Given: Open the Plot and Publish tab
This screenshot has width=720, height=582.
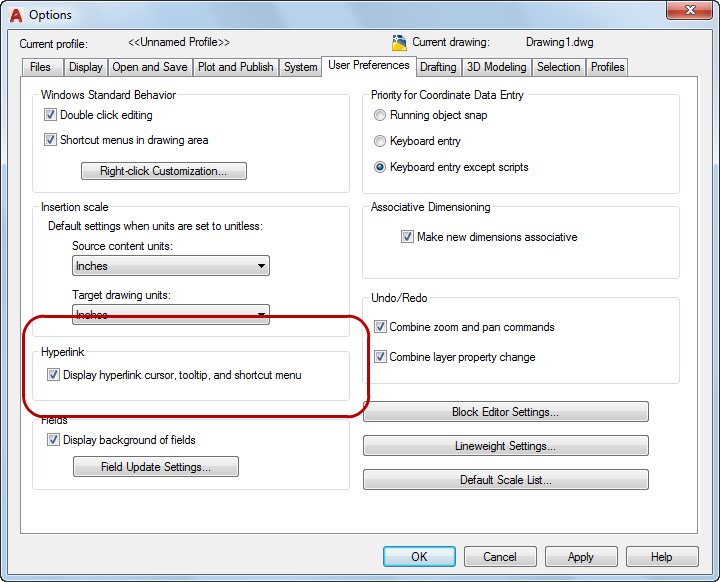Looking at the screenshot, I should 235,67.
